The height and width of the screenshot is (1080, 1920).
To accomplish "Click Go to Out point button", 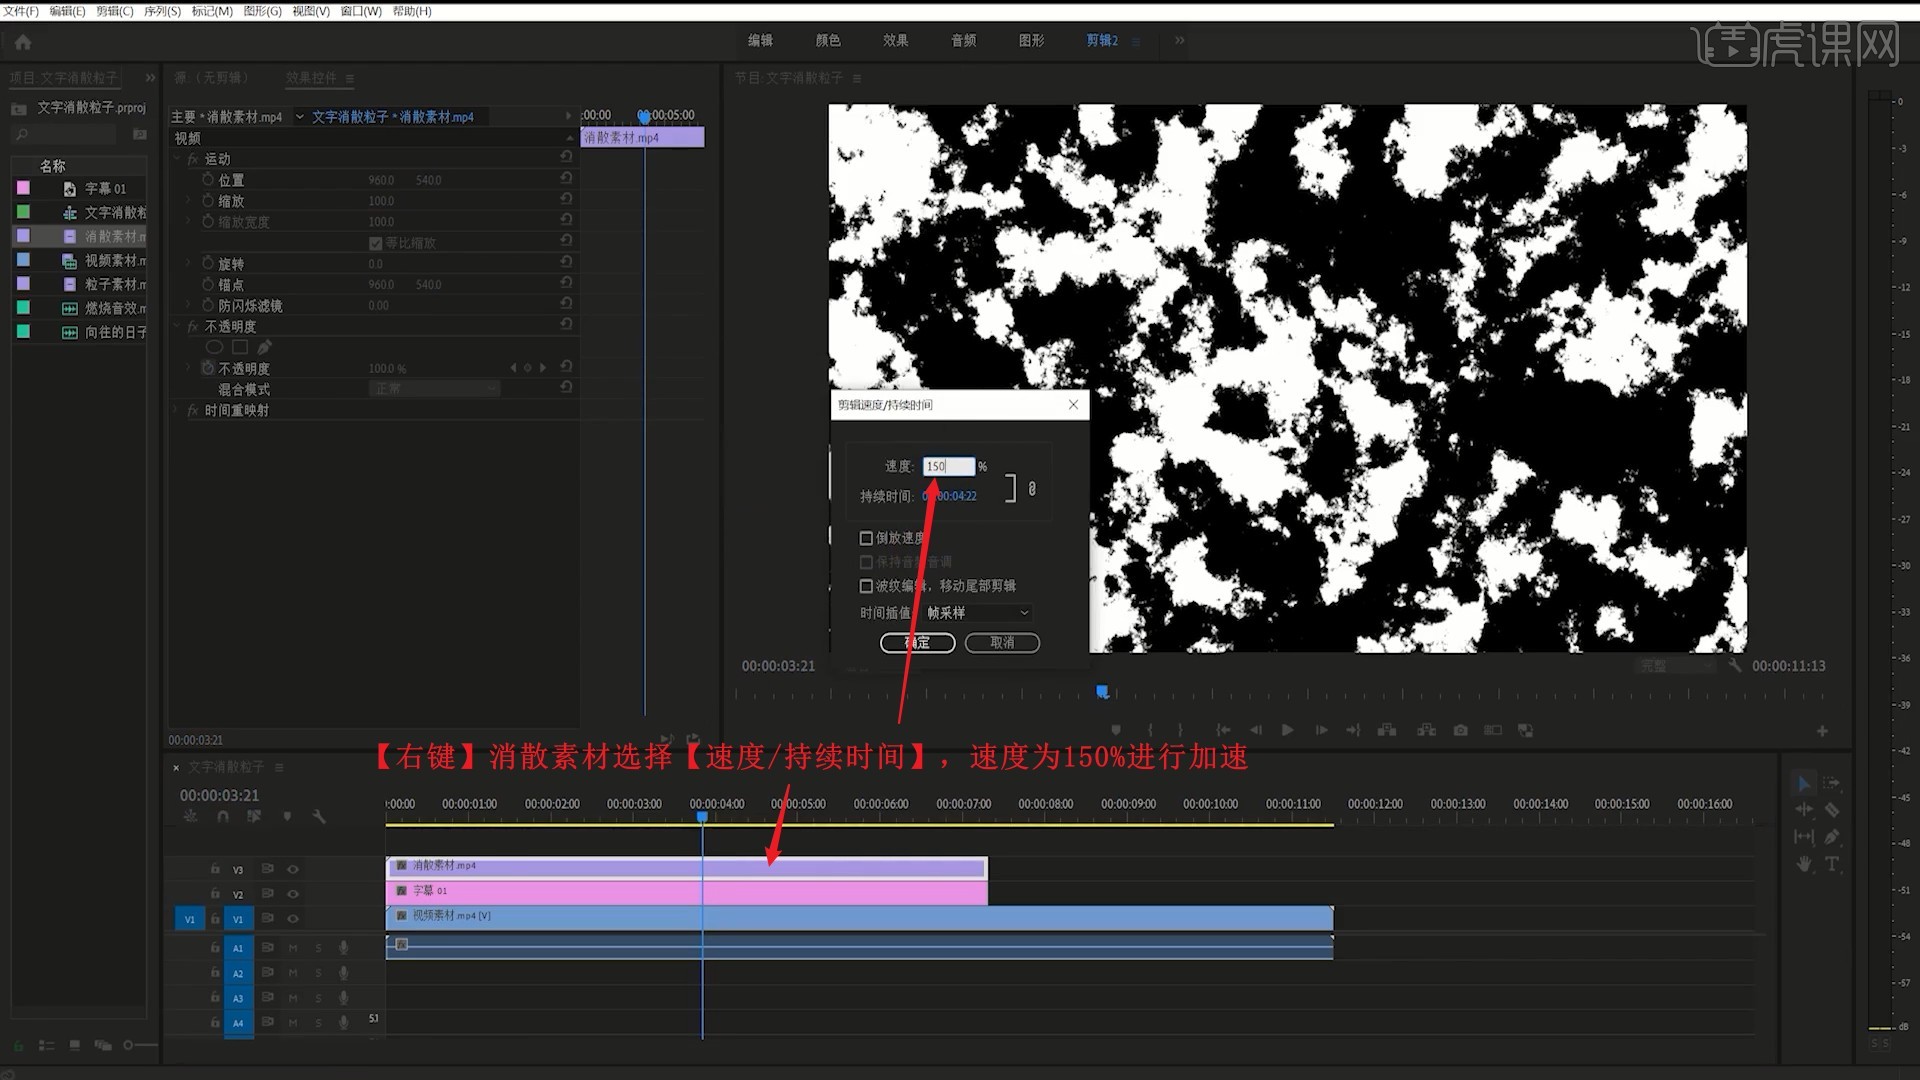I will (x=1353, y=730).
